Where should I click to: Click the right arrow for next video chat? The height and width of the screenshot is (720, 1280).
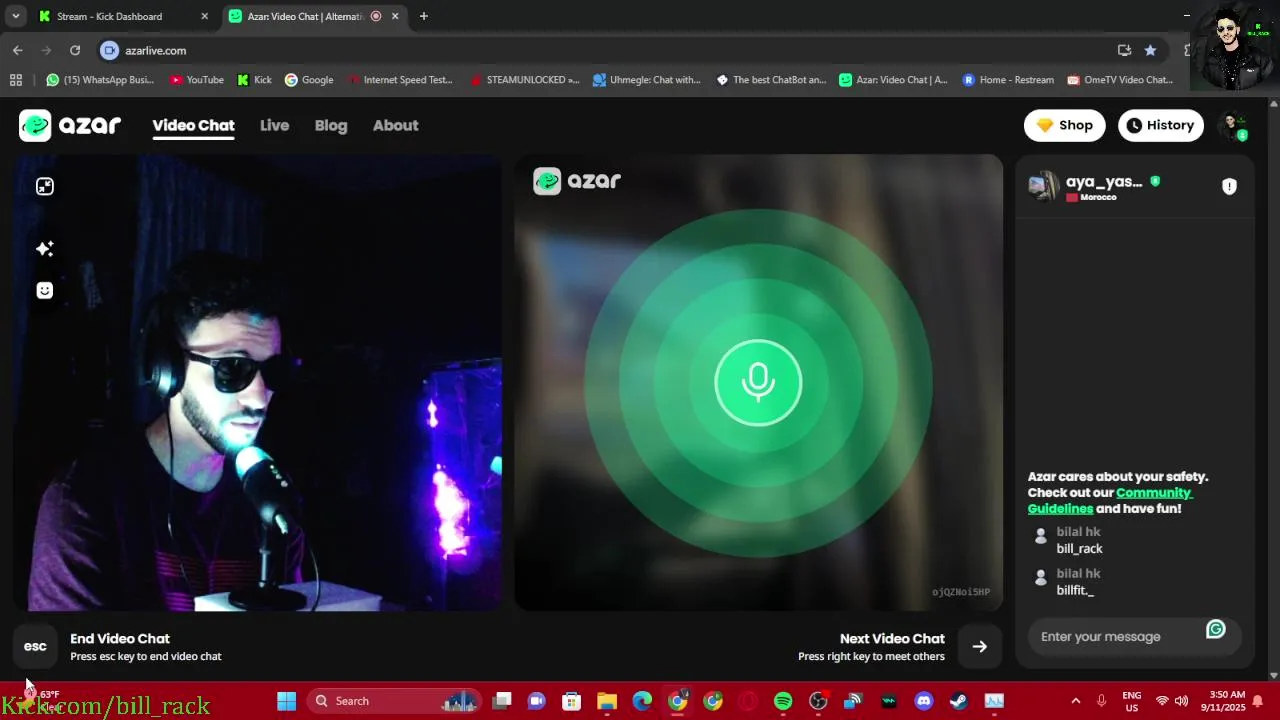coord(979,646)
